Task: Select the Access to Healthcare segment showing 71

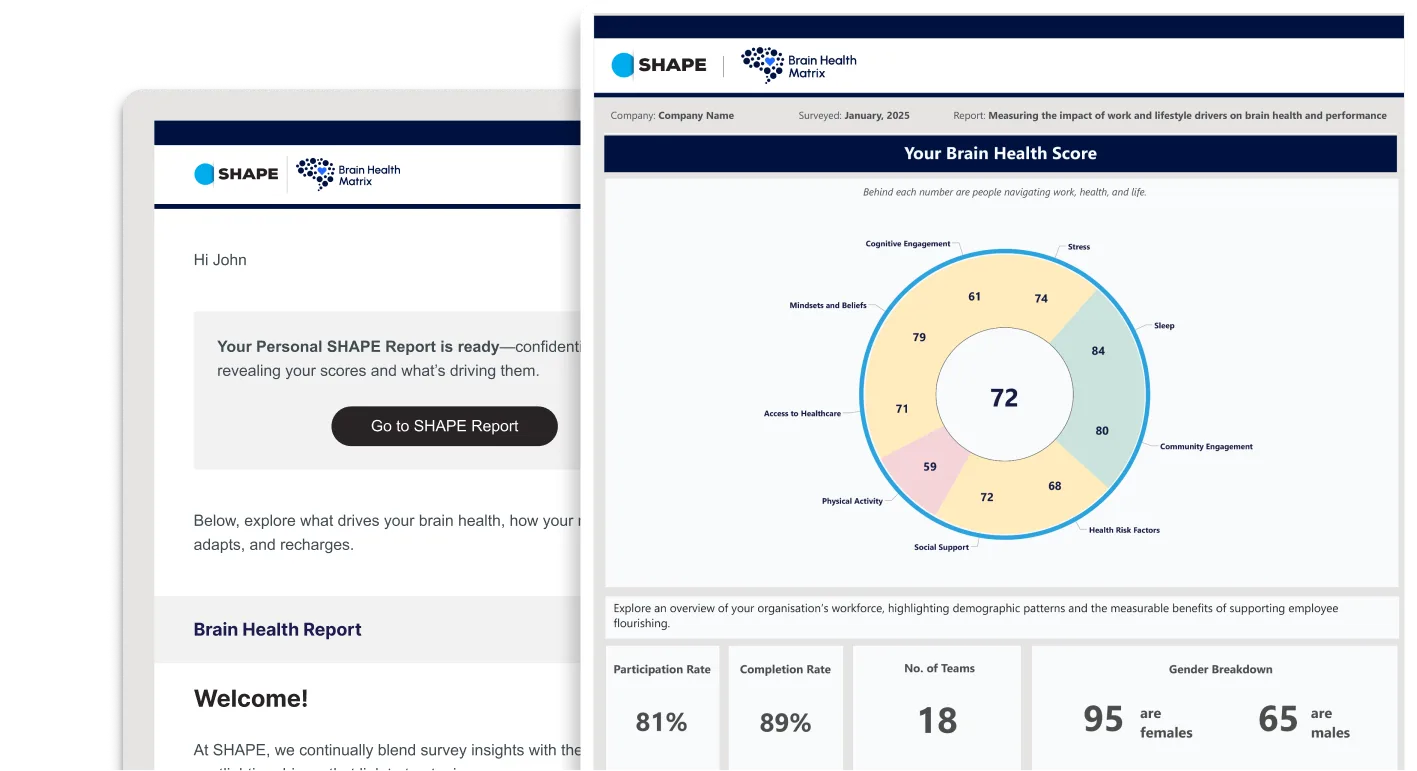Action: (x=902, y=409)
